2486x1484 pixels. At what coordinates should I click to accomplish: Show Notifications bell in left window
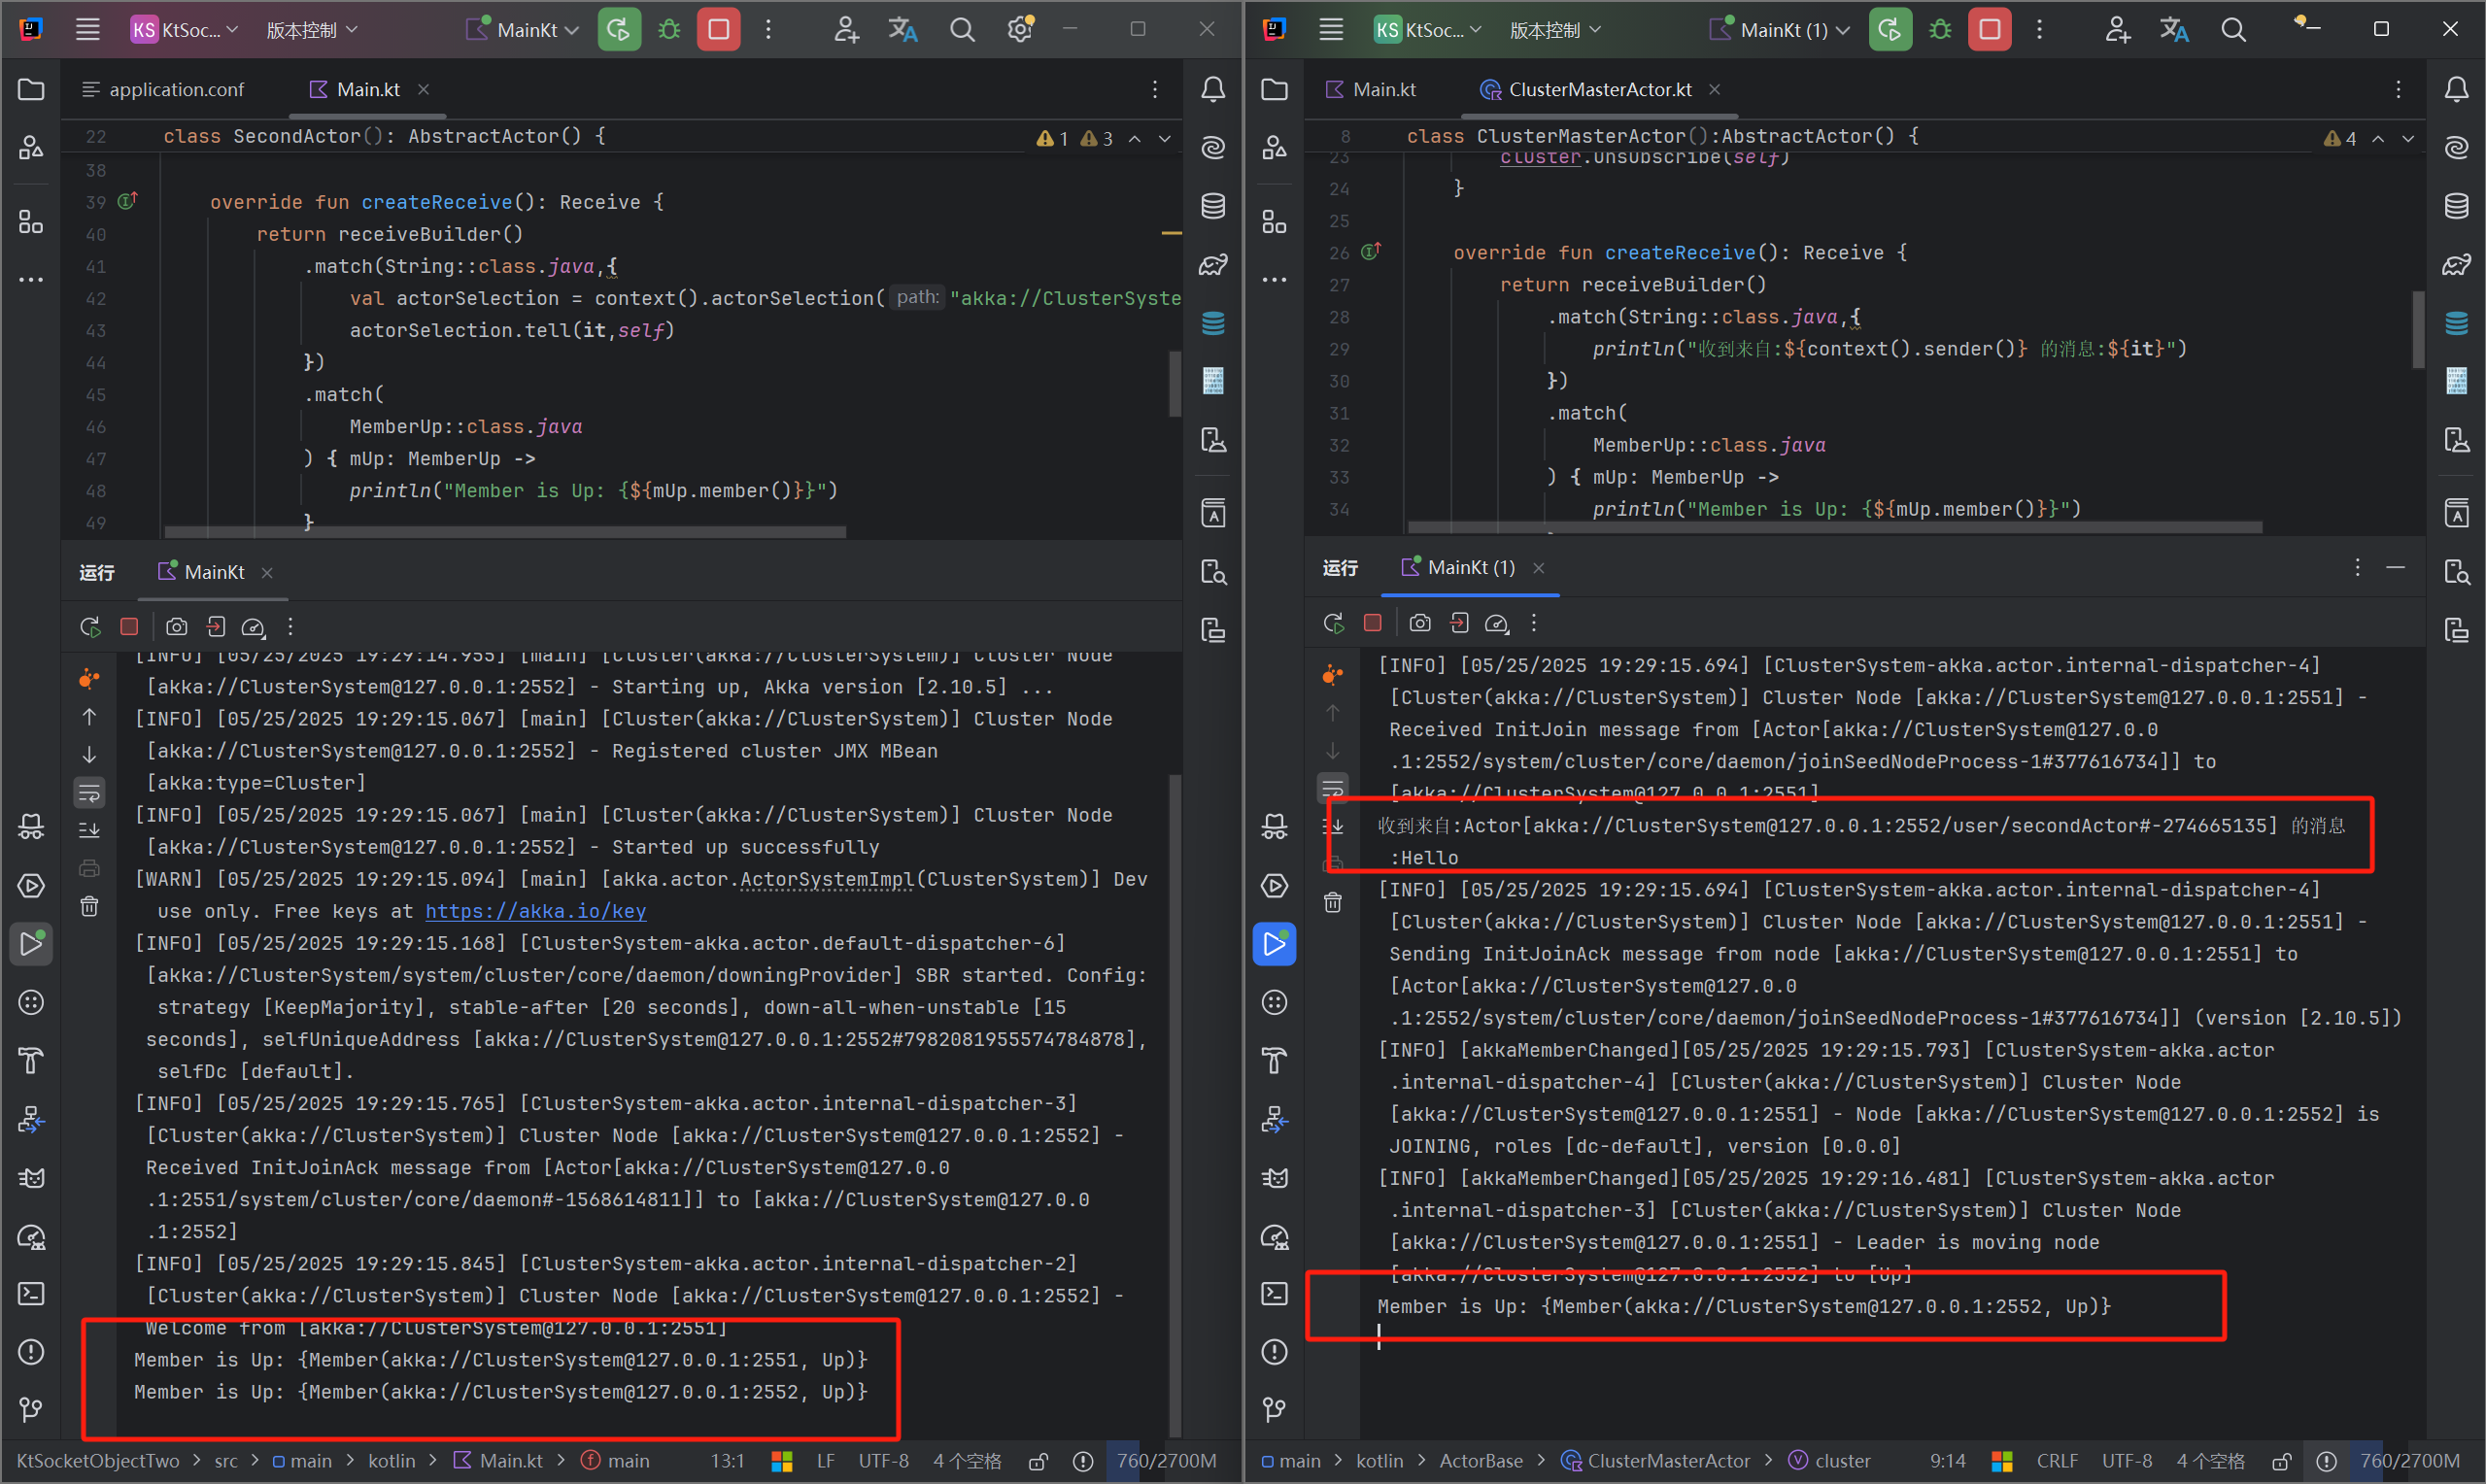[x=1213, y=90]
